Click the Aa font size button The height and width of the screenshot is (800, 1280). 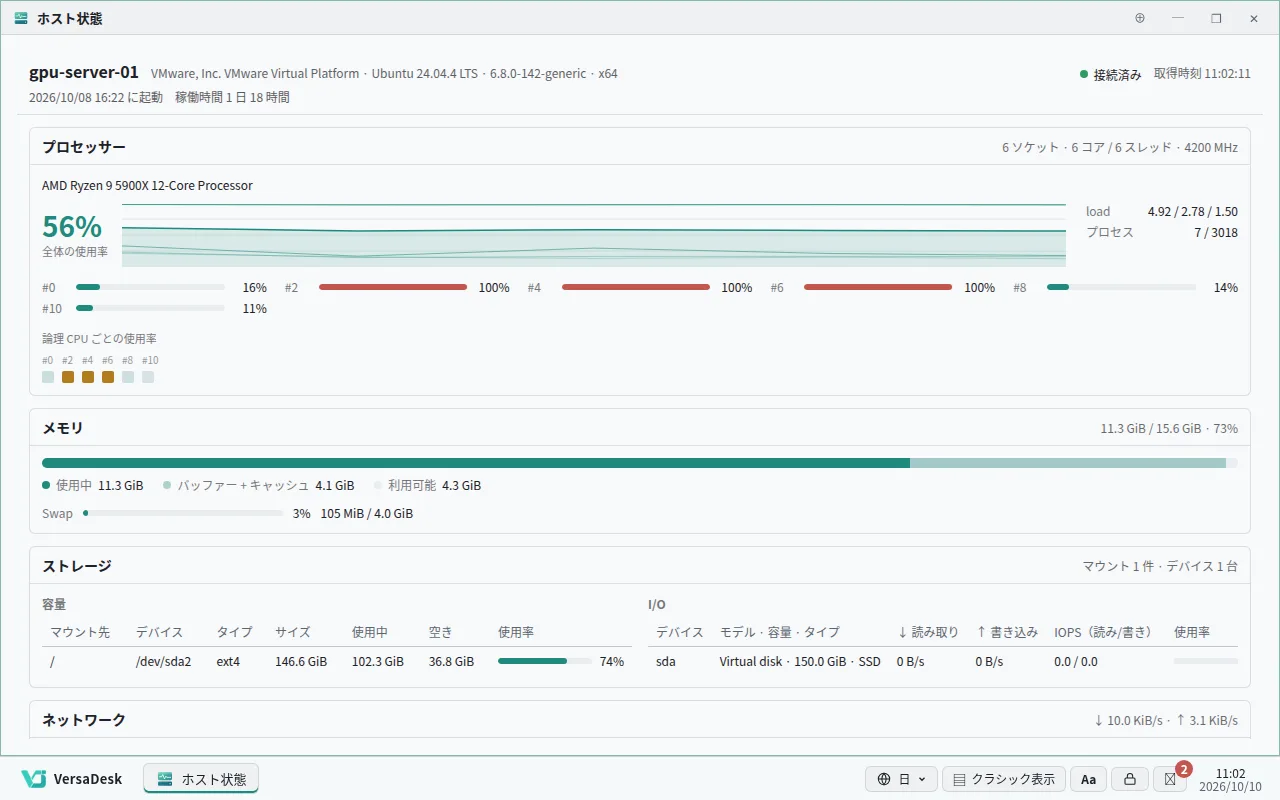1089,779
